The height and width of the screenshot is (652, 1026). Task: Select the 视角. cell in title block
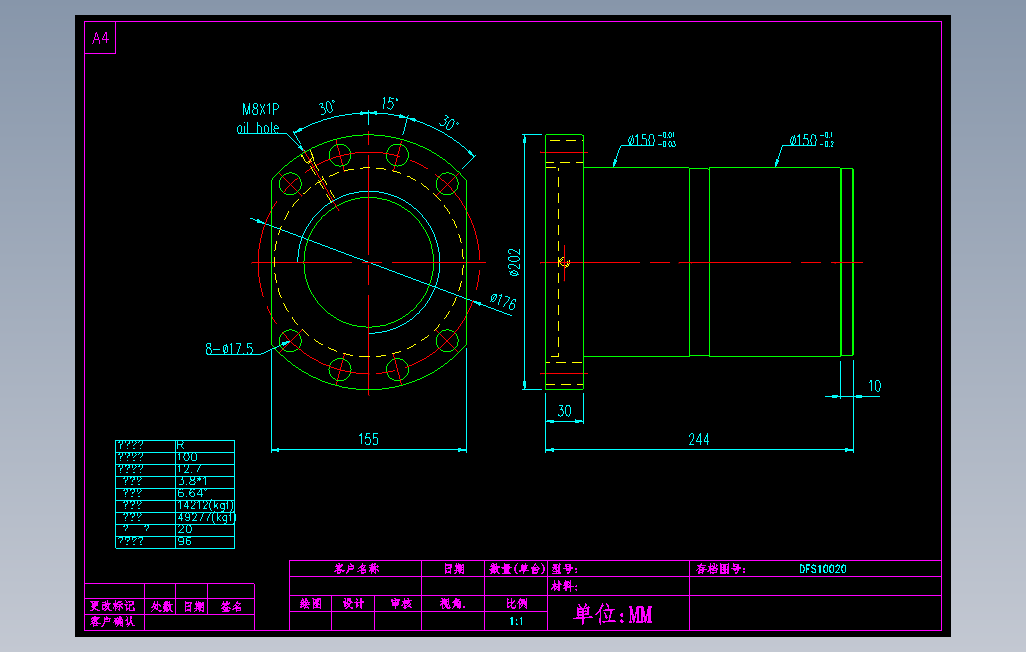pyautogui.click(x=453, y=604)
